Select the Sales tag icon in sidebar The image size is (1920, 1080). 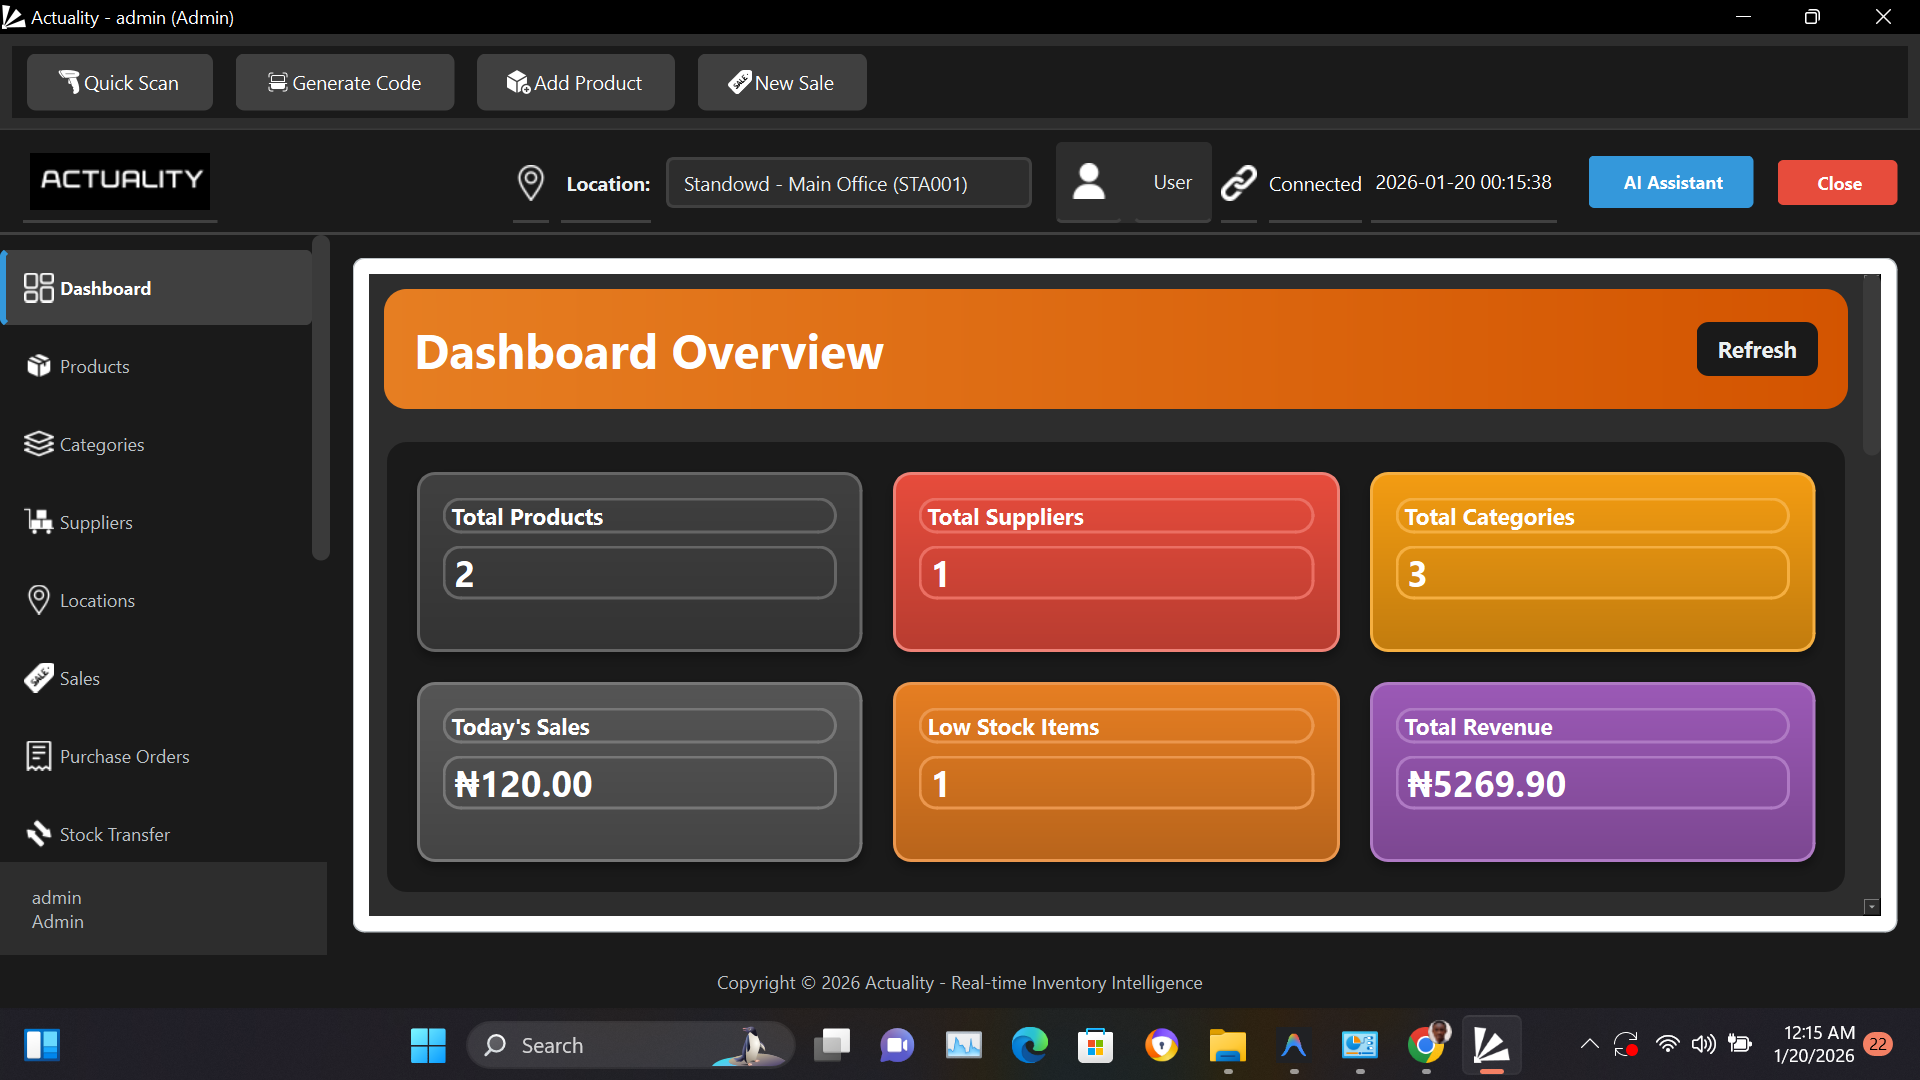(38, 677)
